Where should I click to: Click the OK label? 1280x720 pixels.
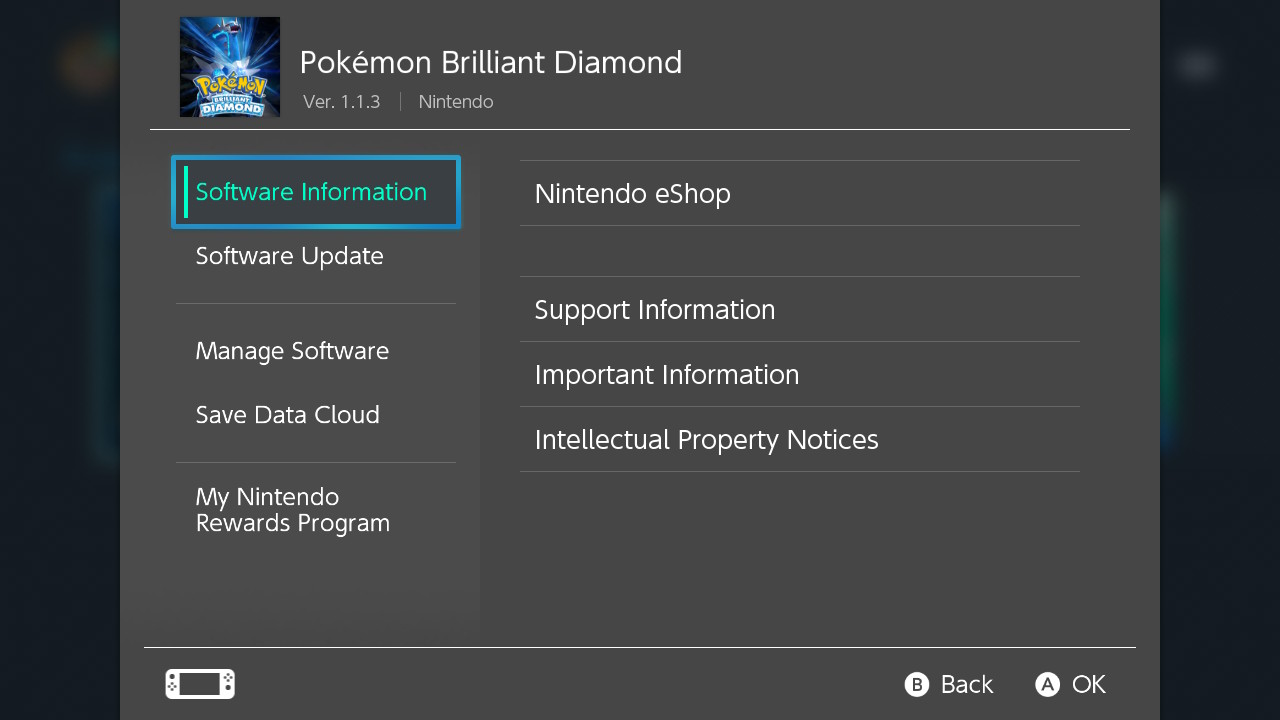tap(1089, 684)
